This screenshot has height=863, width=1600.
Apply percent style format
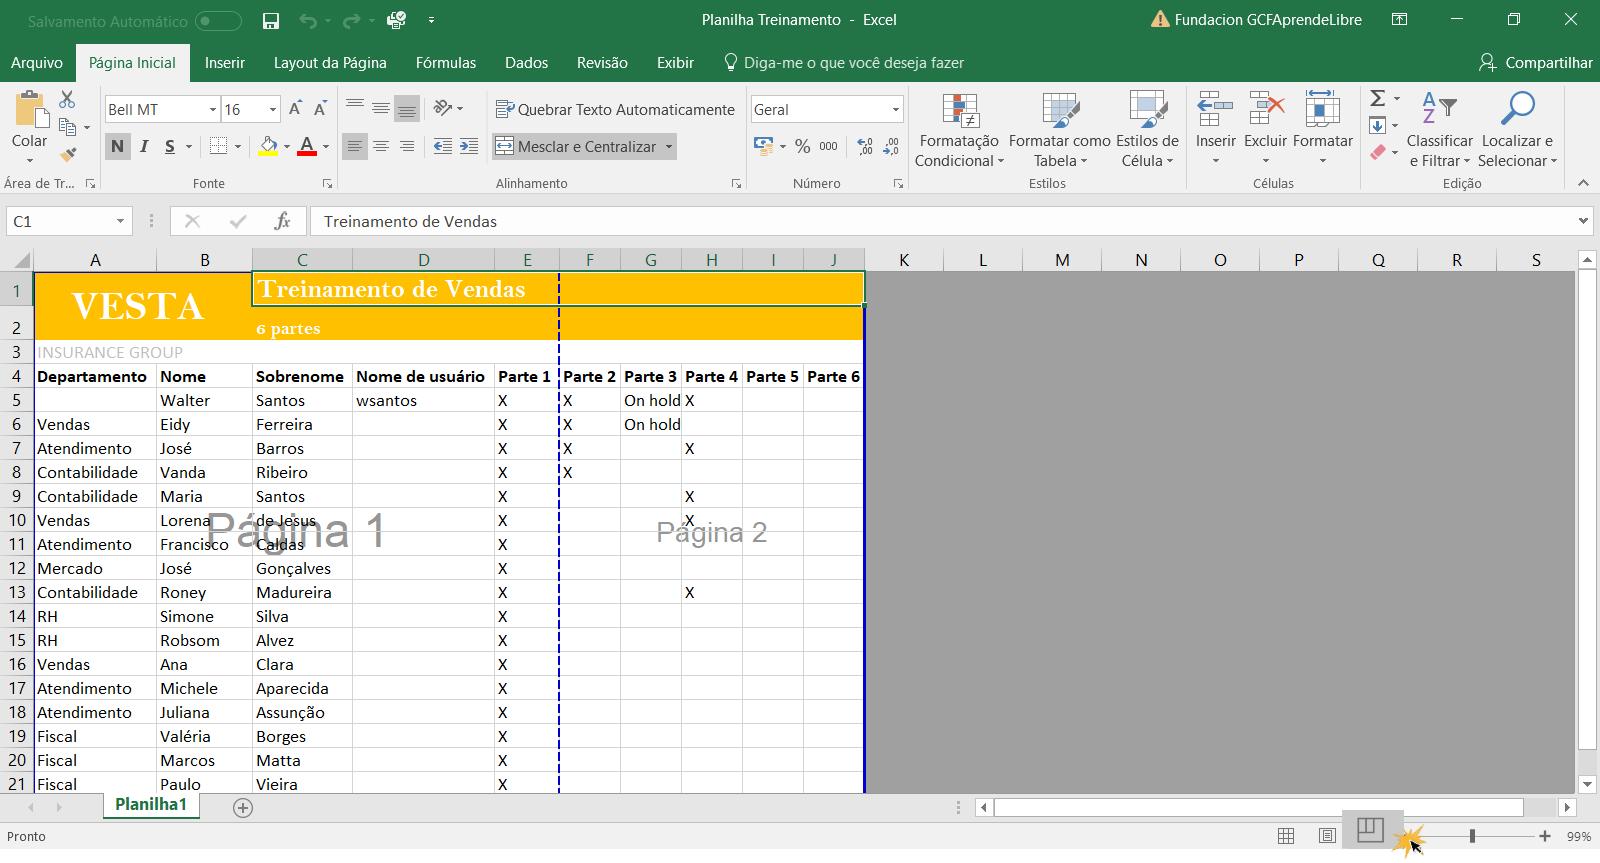802,146
